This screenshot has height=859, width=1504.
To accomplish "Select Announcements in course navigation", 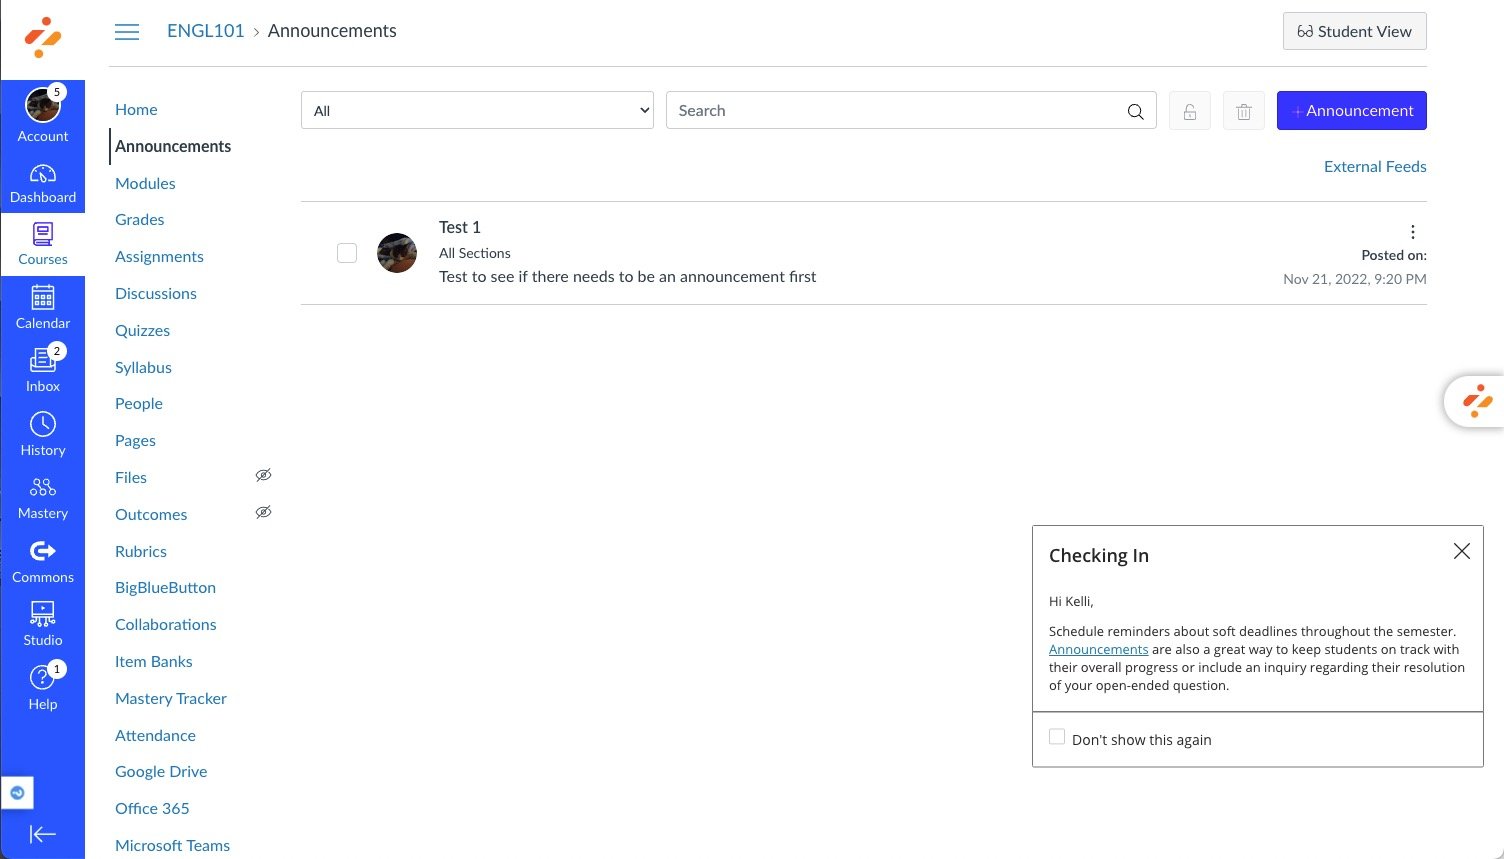I will (173, 147).
